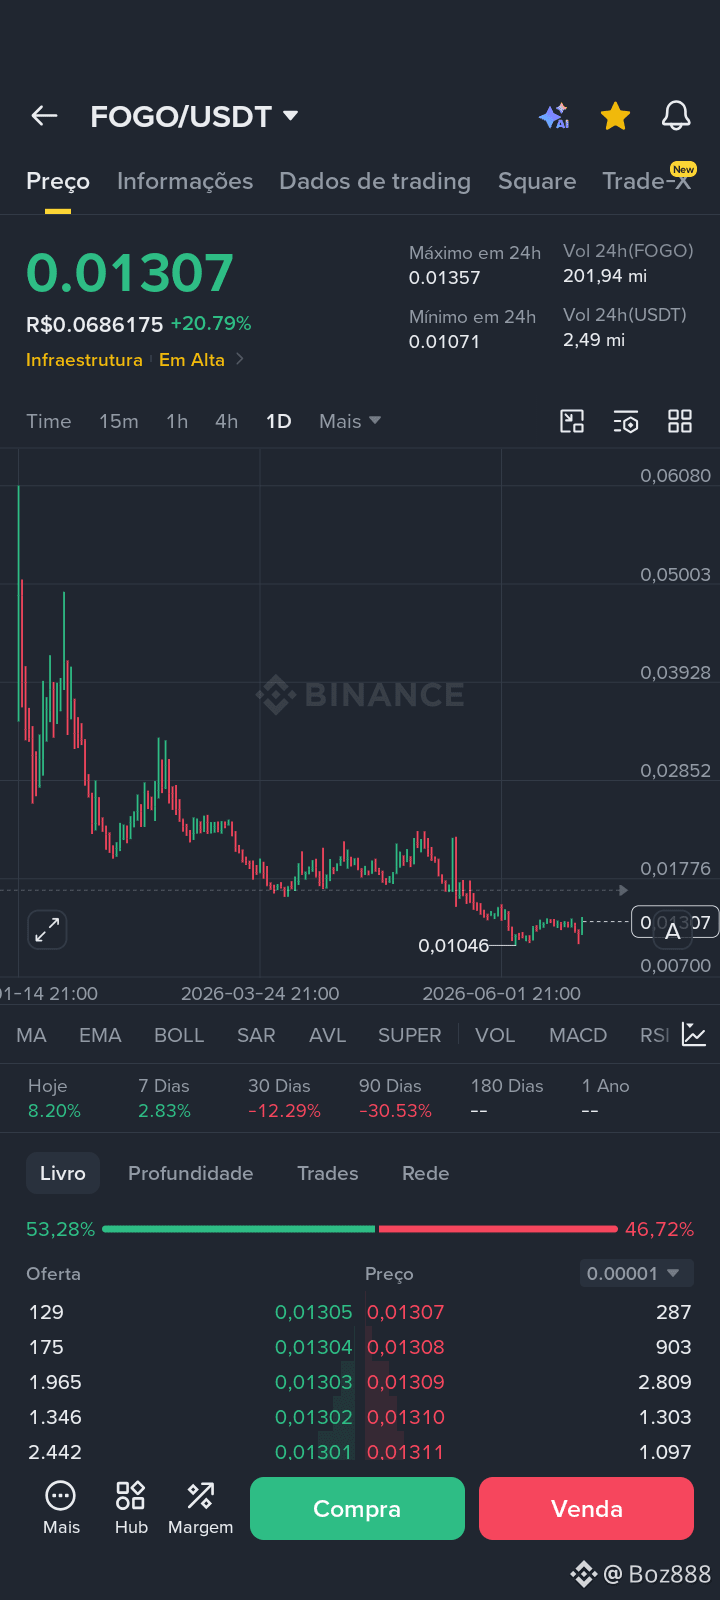Switch to the Trades tab

[328, 1173]
